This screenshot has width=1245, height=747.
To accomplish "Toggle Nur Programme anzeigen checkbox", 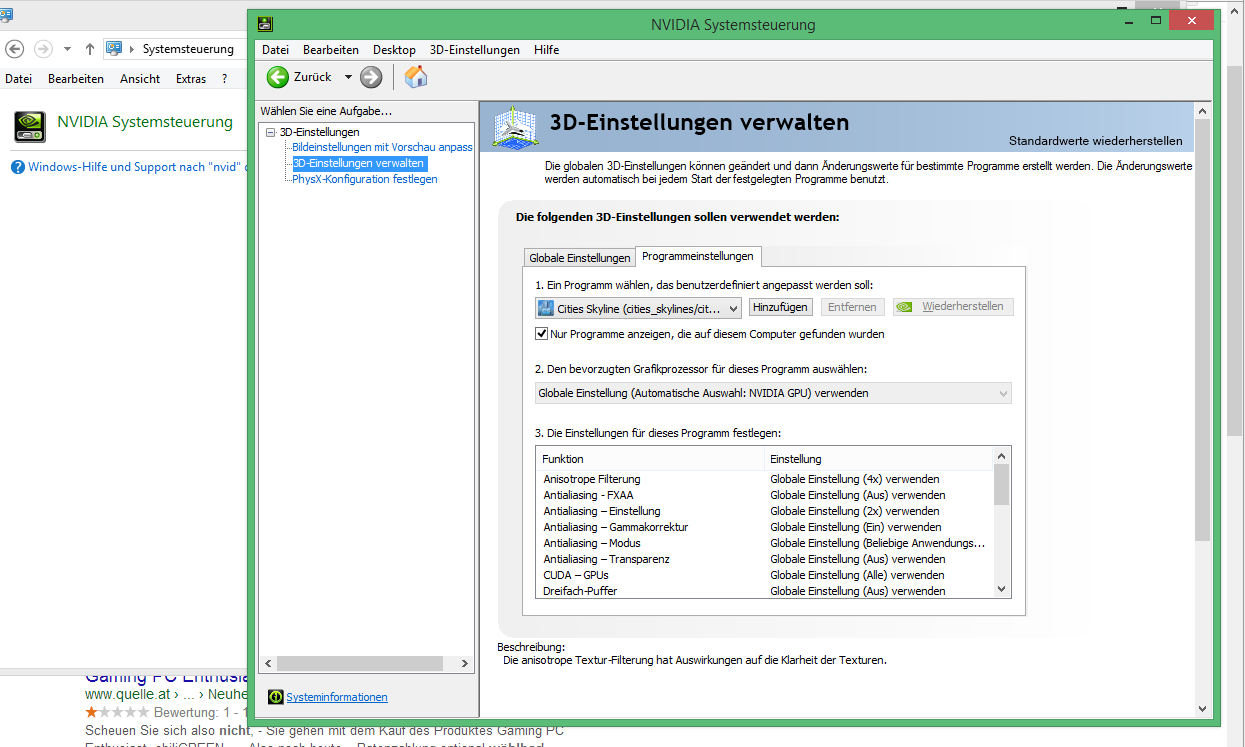I will 542,334.
